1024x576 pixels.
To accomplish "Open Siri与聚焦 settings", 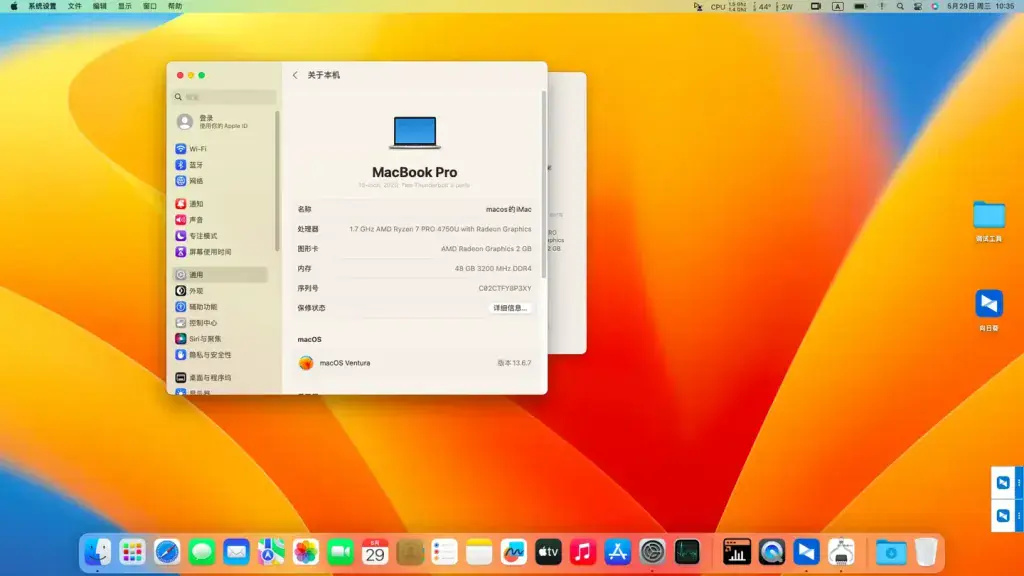I will pos(222,339).
